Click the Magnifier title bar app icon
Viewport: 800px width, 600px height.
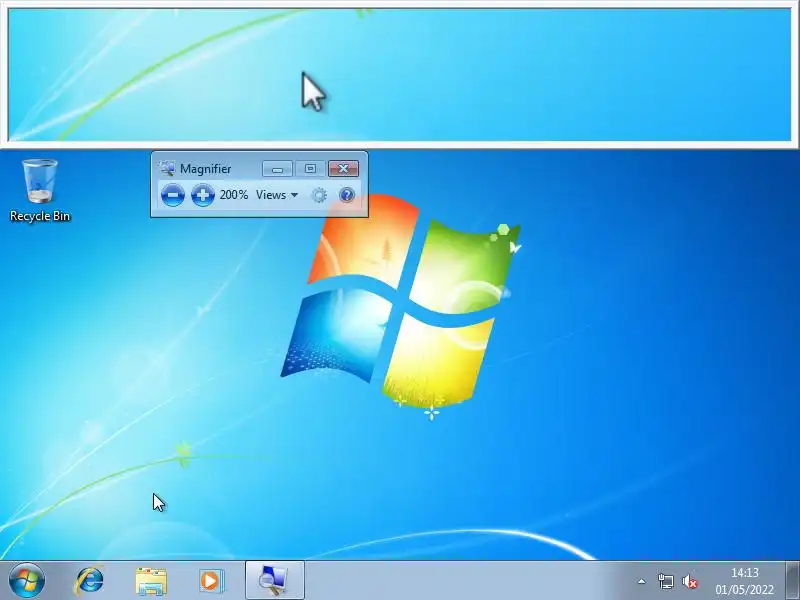tap(166, 168)
